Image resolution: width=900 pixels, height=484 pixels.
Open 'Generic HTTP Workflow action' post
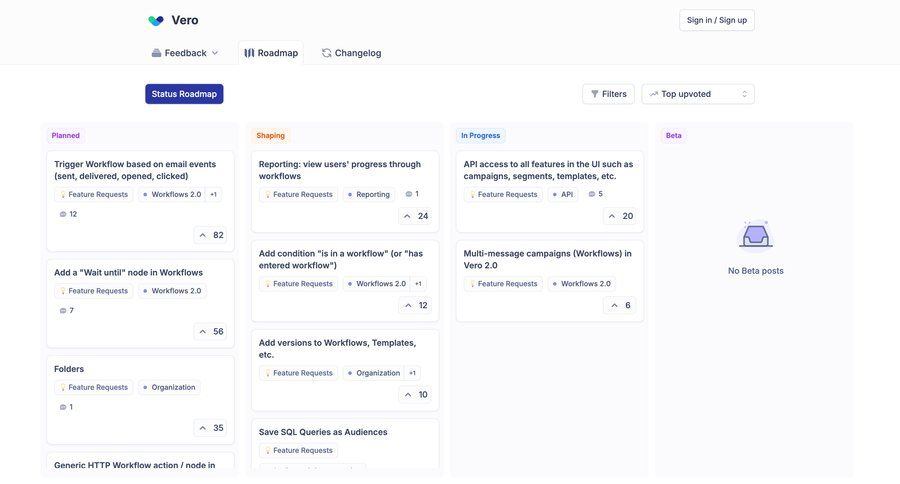tap(135, 465)
